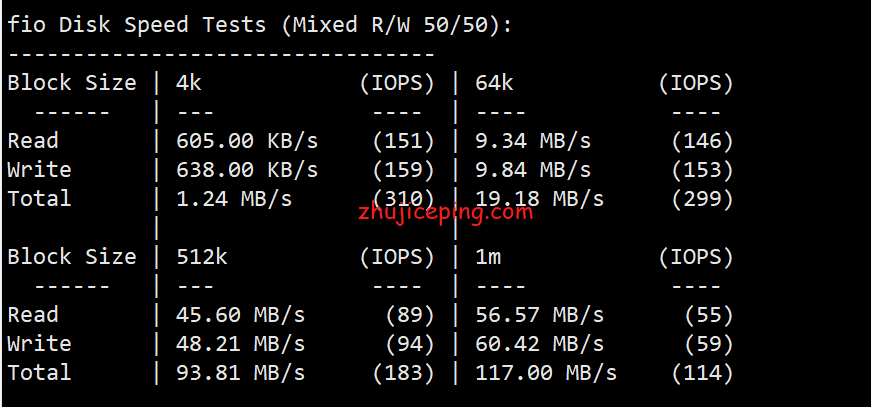871x407 pixels.
Task: Click the fio Disk Speed Tests heading
Action: pyautogui.click(x=259, y=24)
